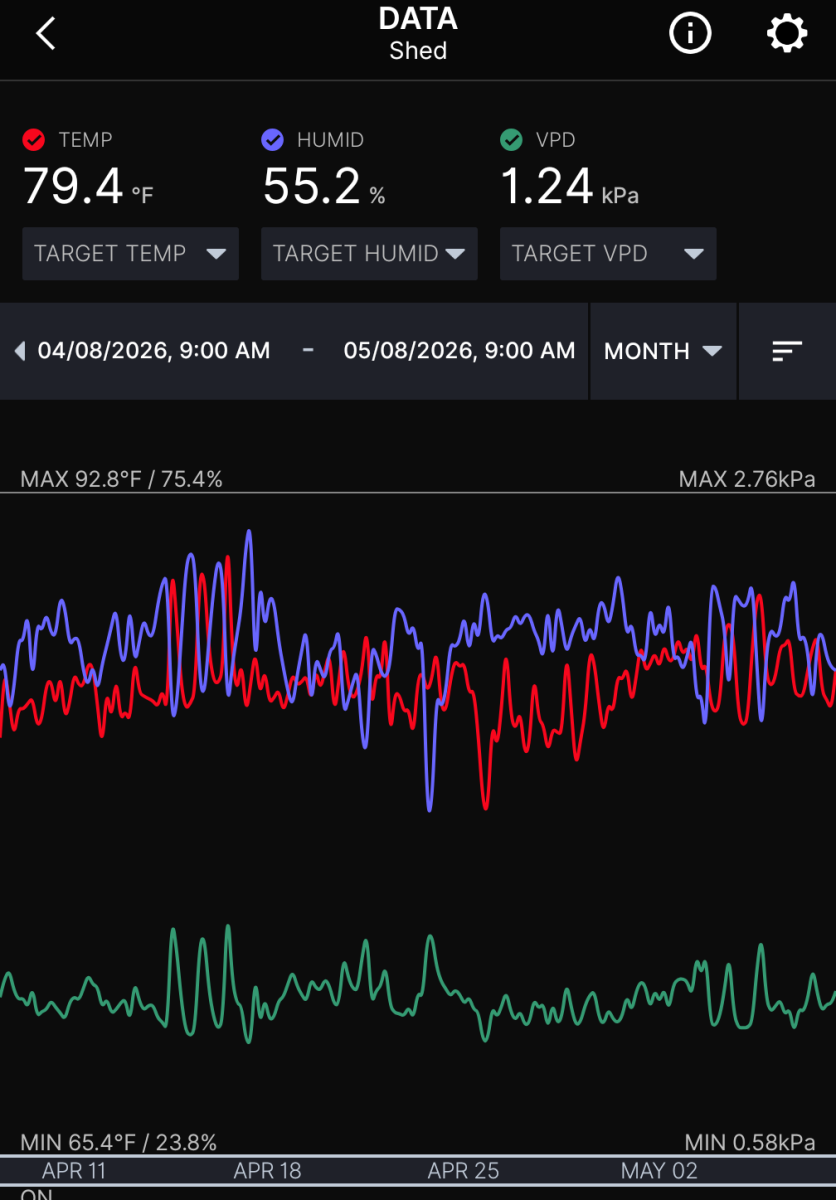Tap the Shed device title
This screenshot has height=1200, width=836.
418,51
